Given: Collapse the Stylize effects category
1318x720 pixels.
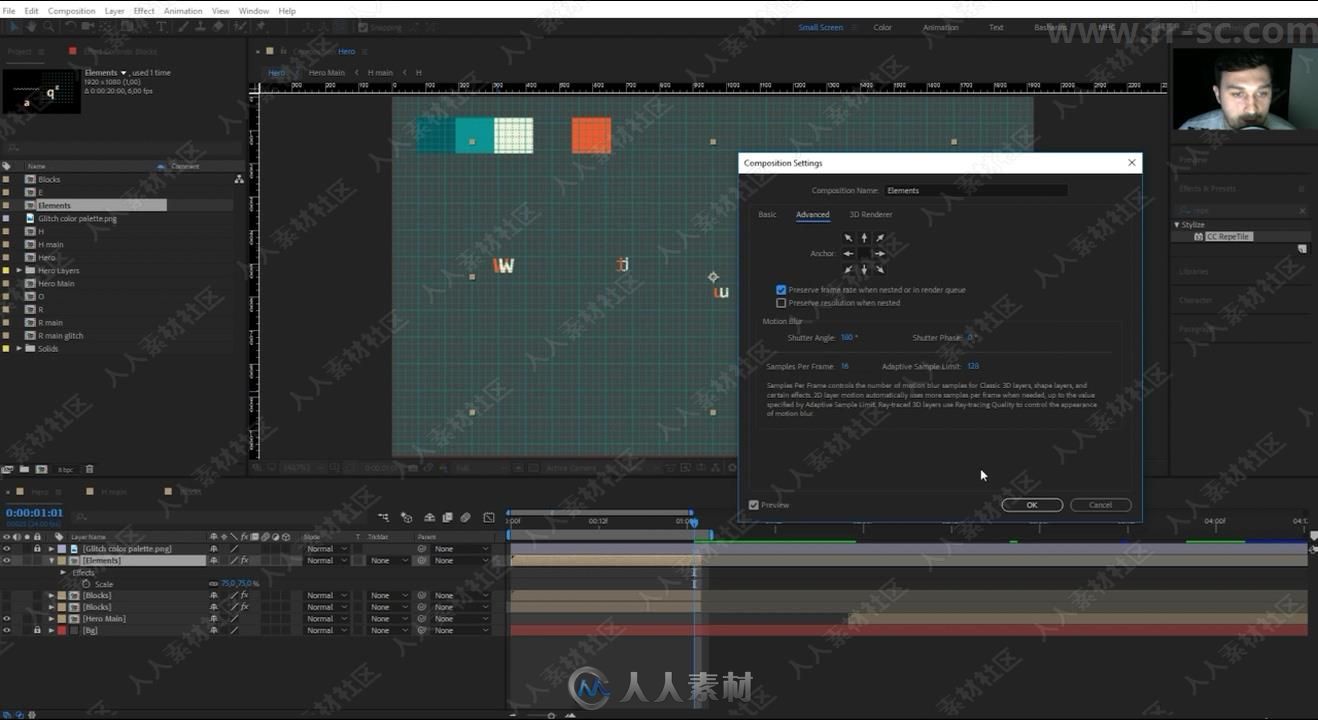Looking at the screenshot, I should (x=1177, y=225).
